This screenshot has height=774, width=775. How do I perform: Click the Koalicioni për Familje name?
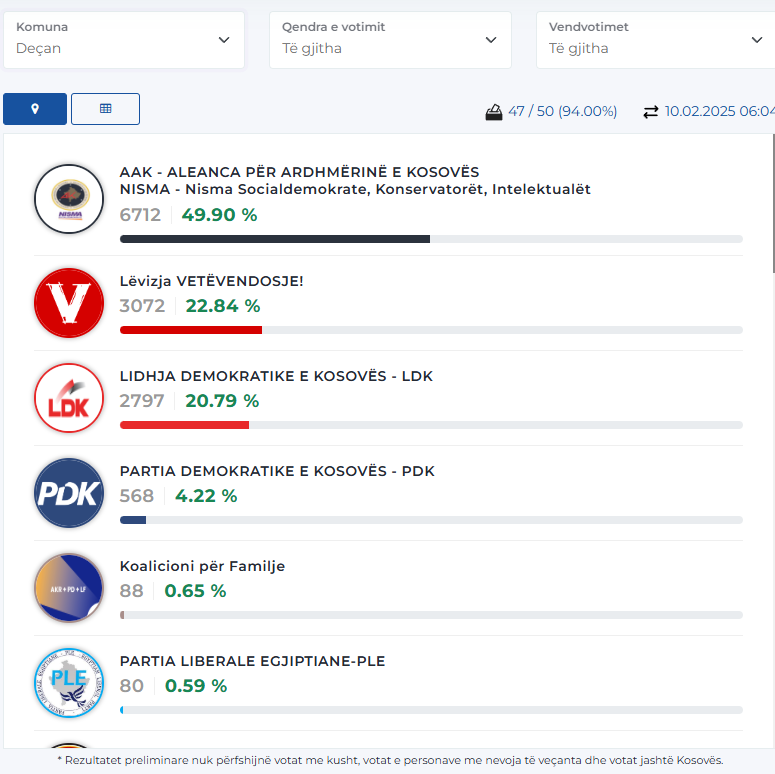202,566
